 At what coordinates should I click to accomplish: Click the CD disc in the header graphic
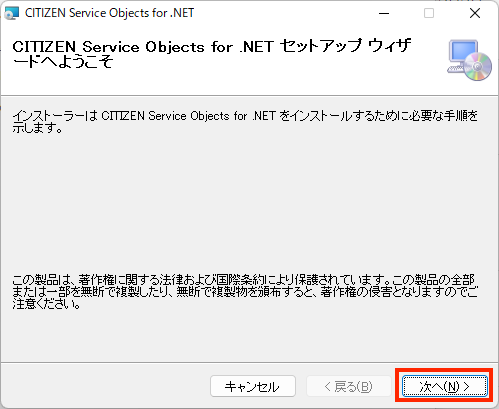478,67
